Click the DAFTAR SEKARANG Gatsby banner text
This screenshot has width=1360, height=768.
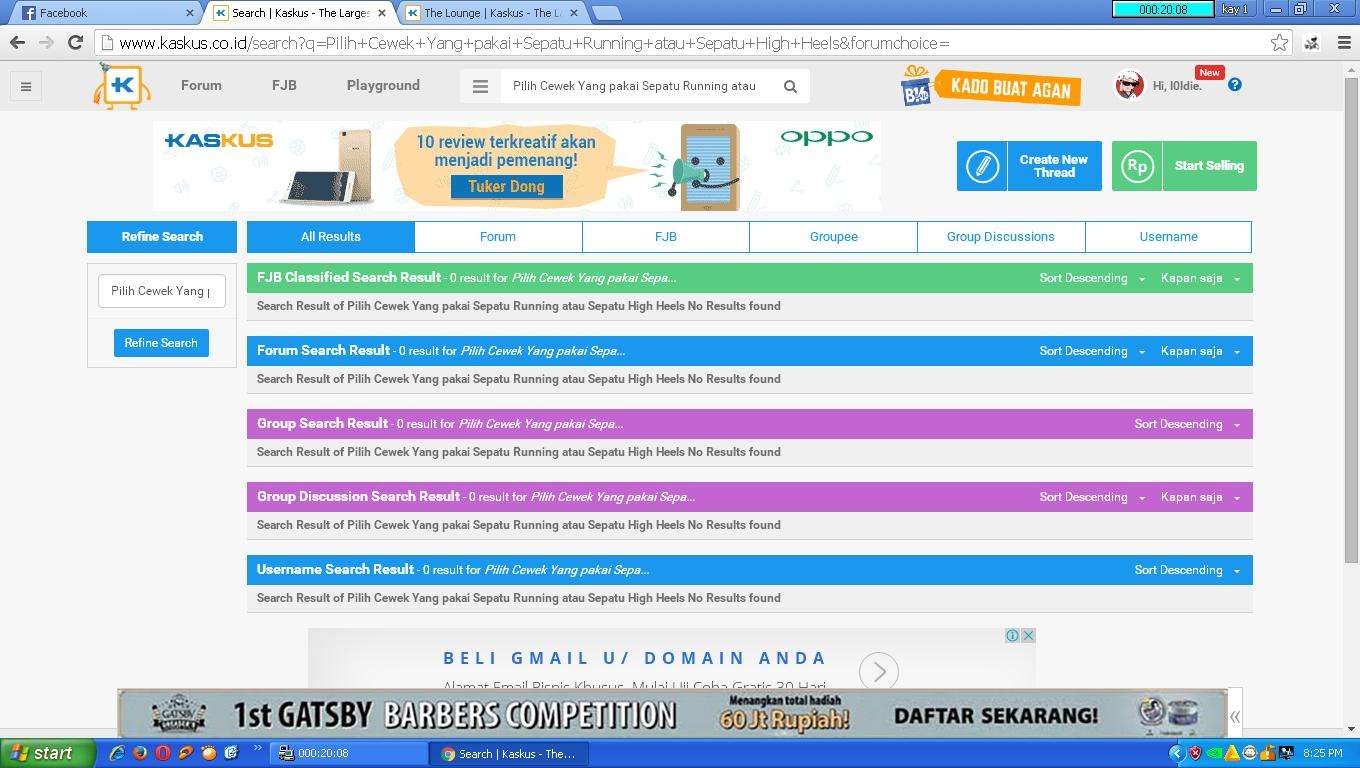point(996,716)
